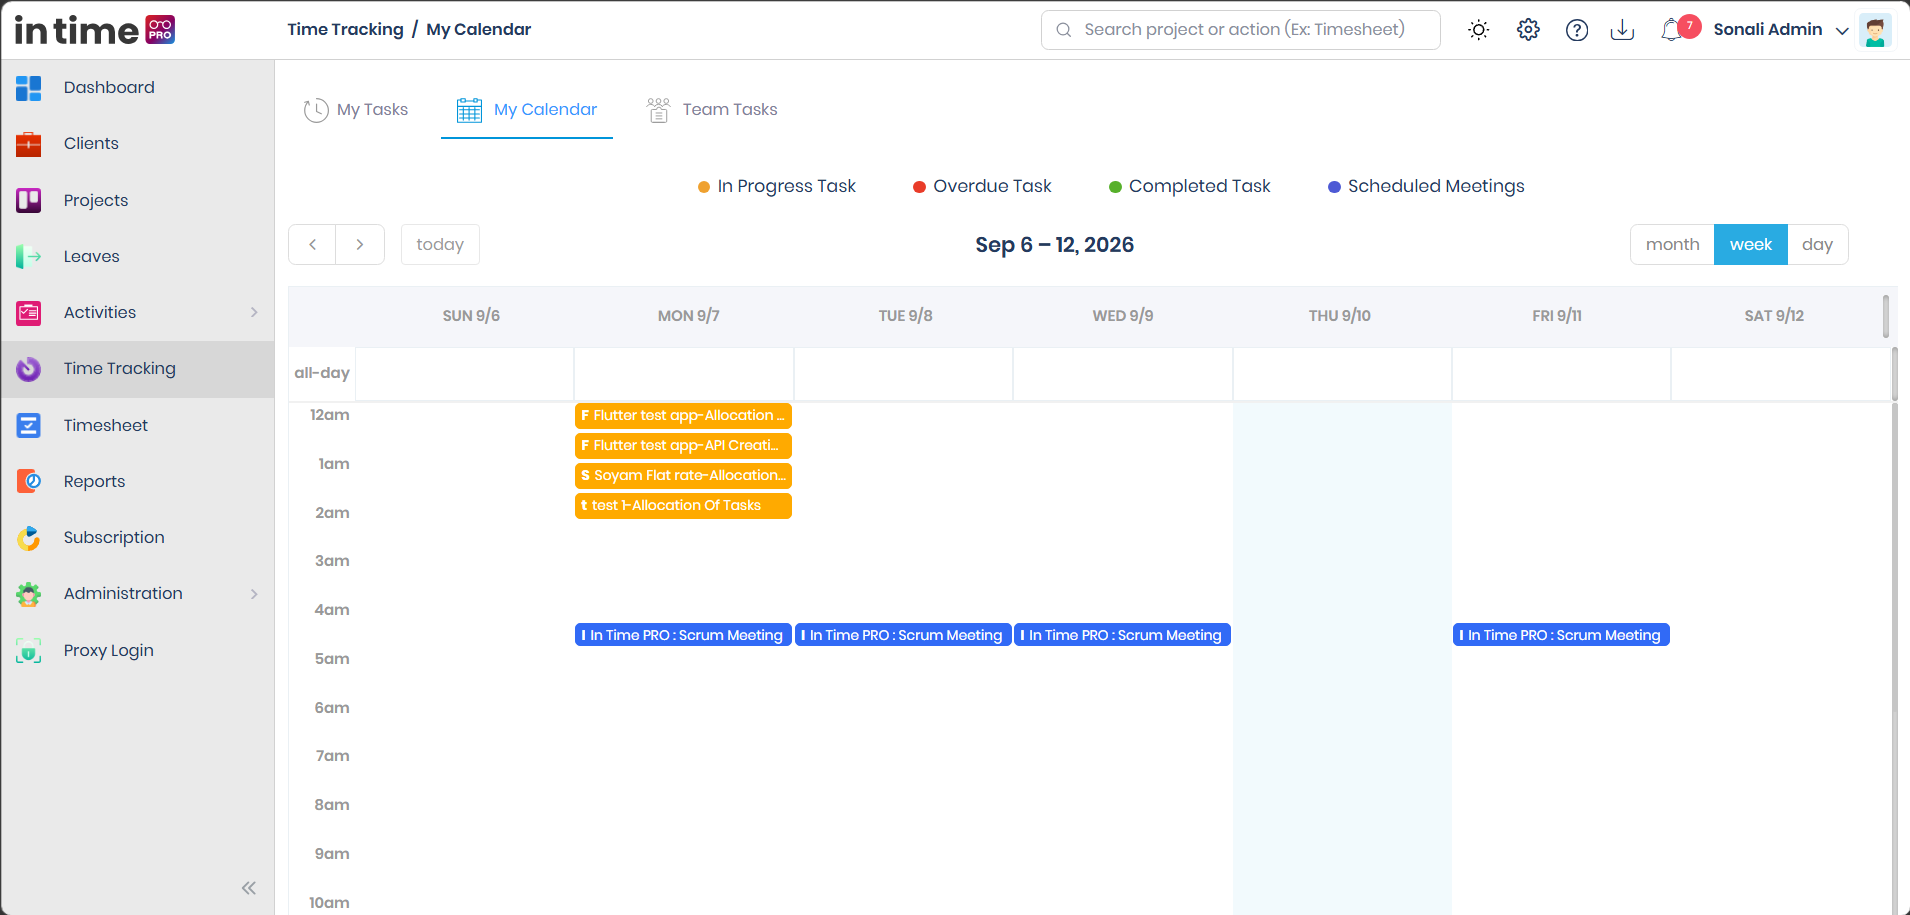Viewport: 1910px width, 915px height.
Task: Open Soyam Flat rate-Allocation event
Action: 683,476
